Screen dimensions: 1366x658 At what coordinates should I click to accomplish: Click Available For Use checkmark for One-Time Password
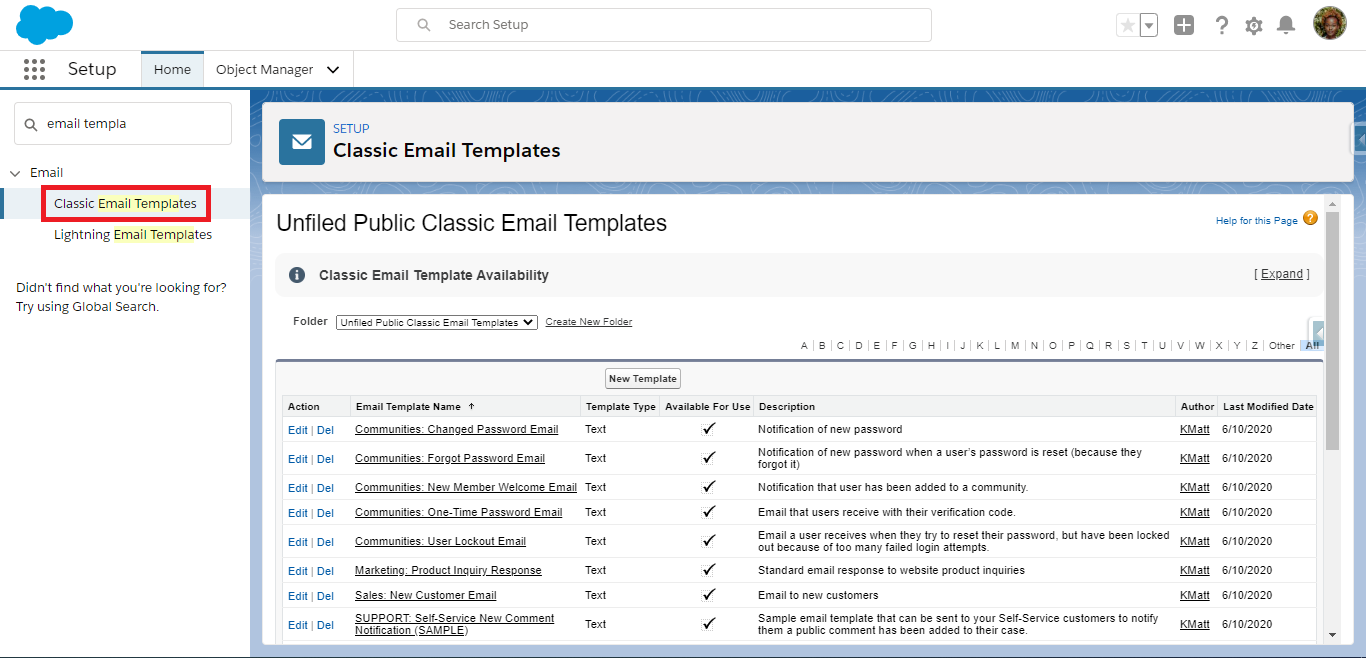pos(708,512)
